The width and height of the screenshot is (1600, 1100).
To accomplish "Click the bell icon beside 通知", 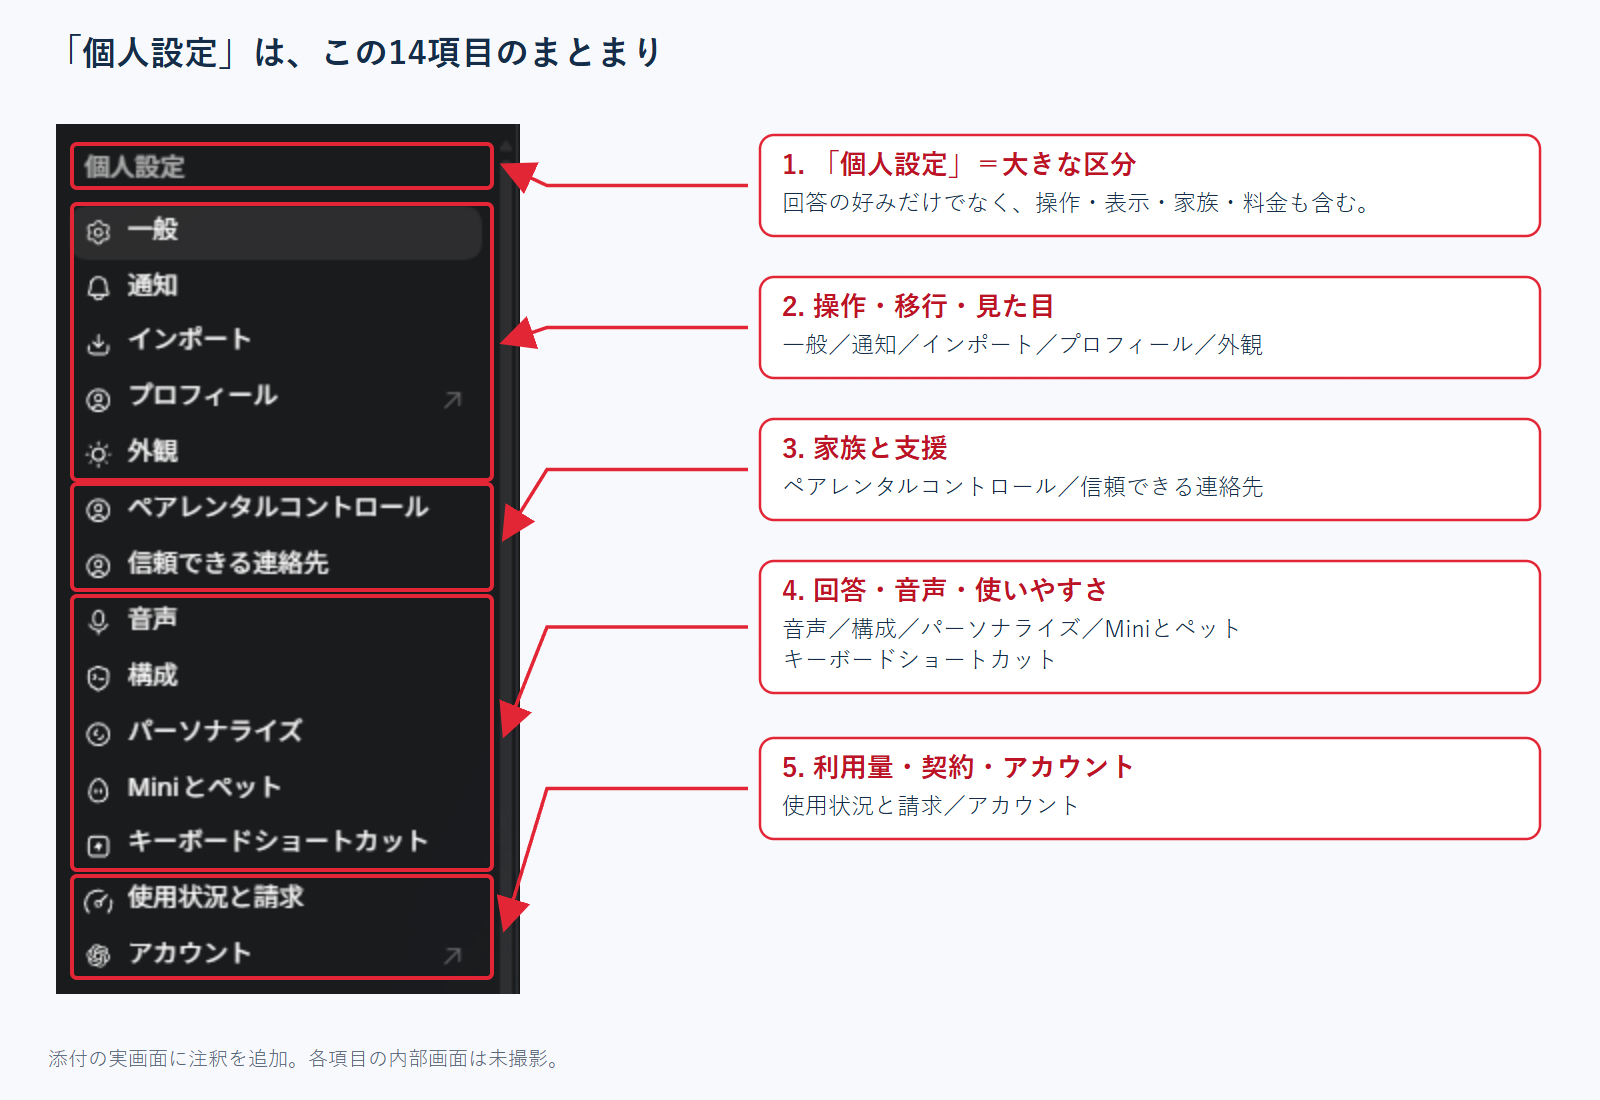I will (98, 288).
